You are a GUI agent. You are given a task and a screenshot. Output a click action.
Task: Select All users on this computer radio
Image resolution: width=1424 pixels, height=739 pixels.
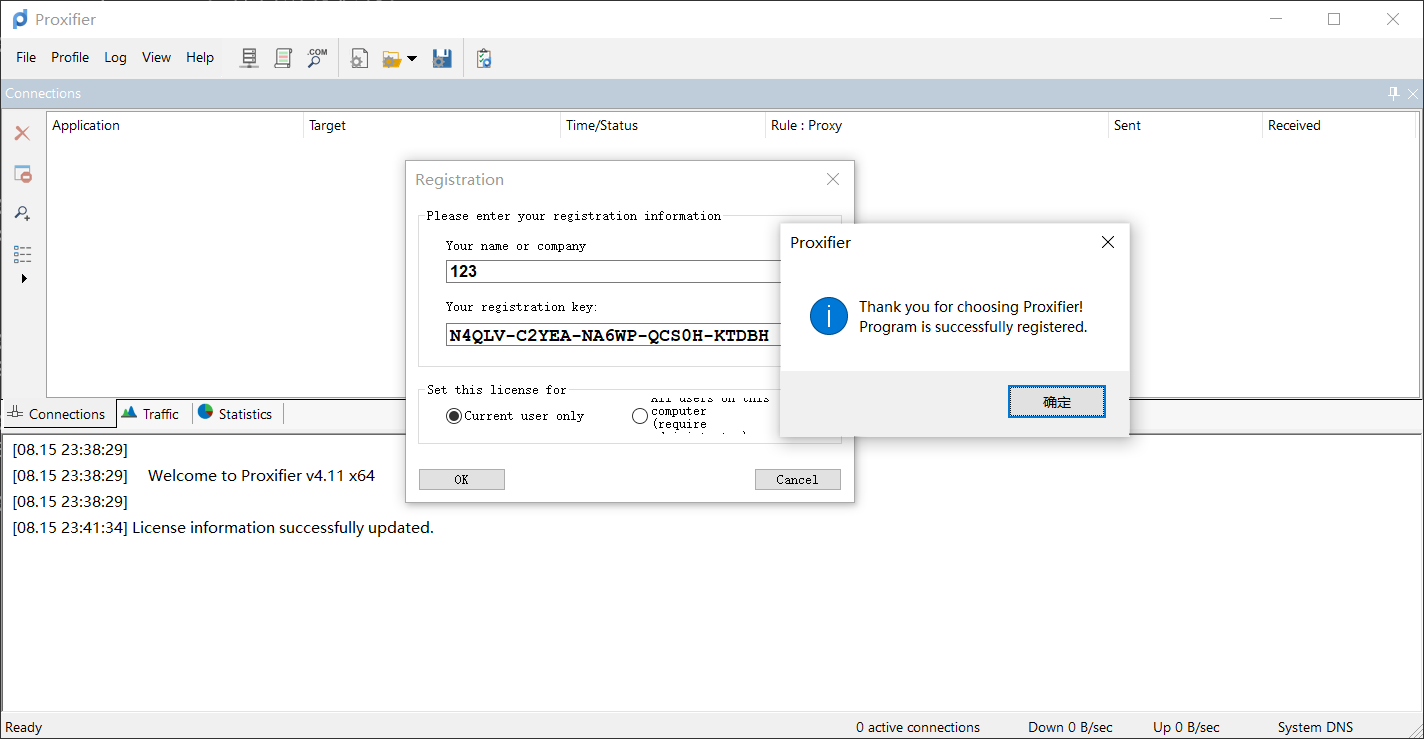click(x=640, y=416)
